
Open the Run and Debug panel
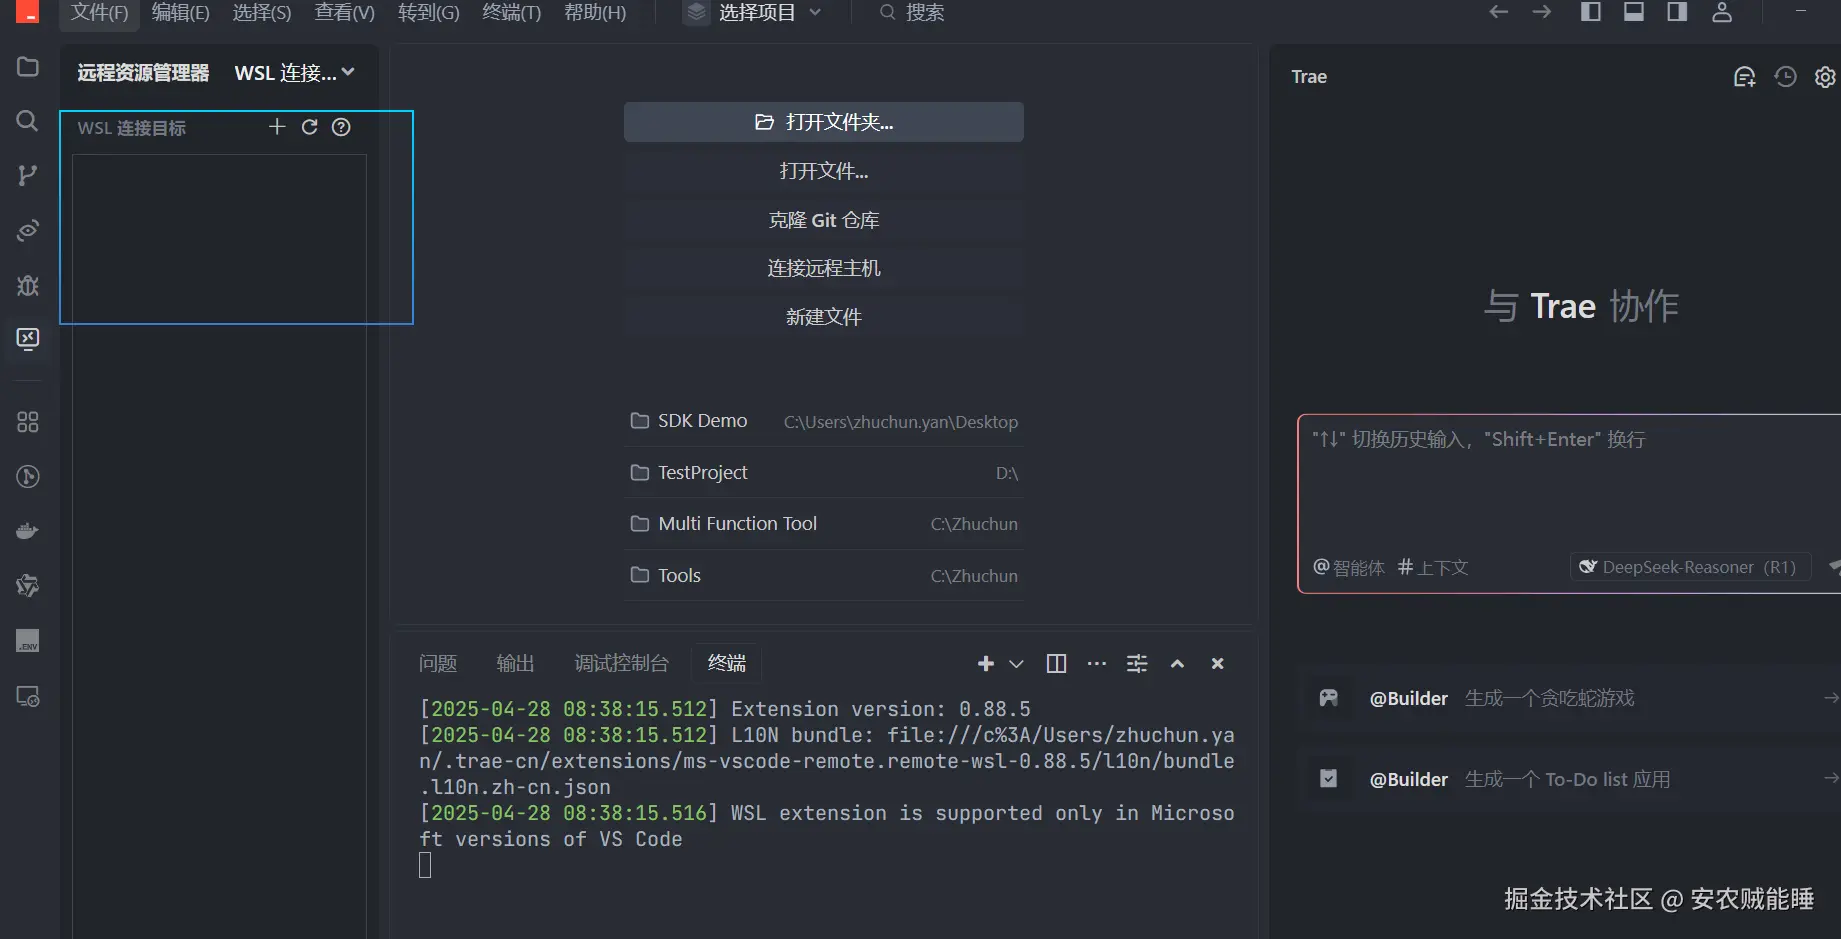(27, 286)
